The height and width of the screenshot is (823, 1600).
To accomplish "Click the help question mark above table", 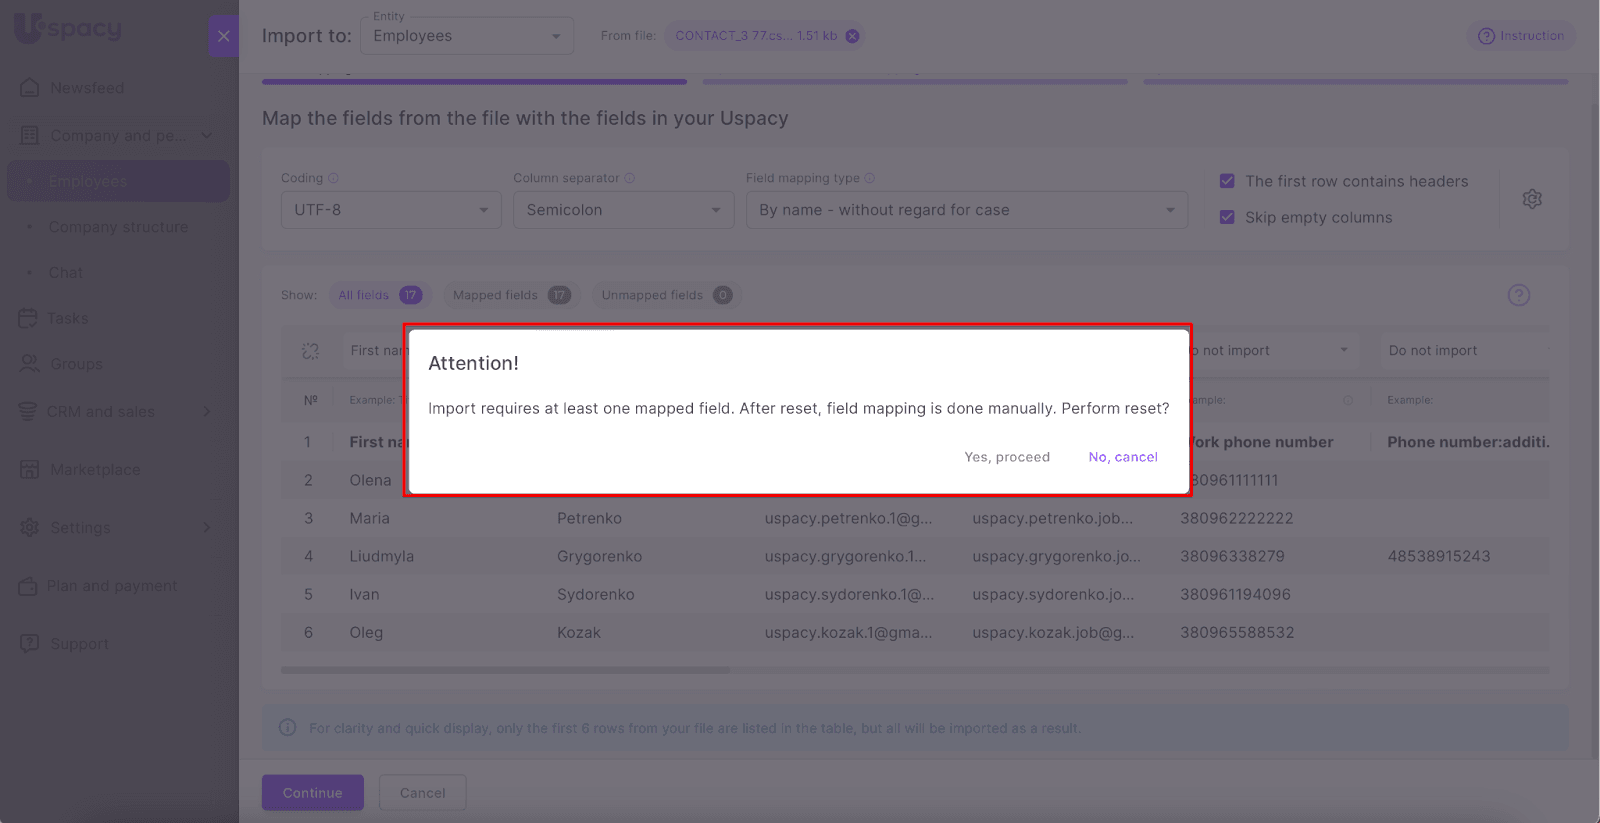I will tap(1518, 295).
